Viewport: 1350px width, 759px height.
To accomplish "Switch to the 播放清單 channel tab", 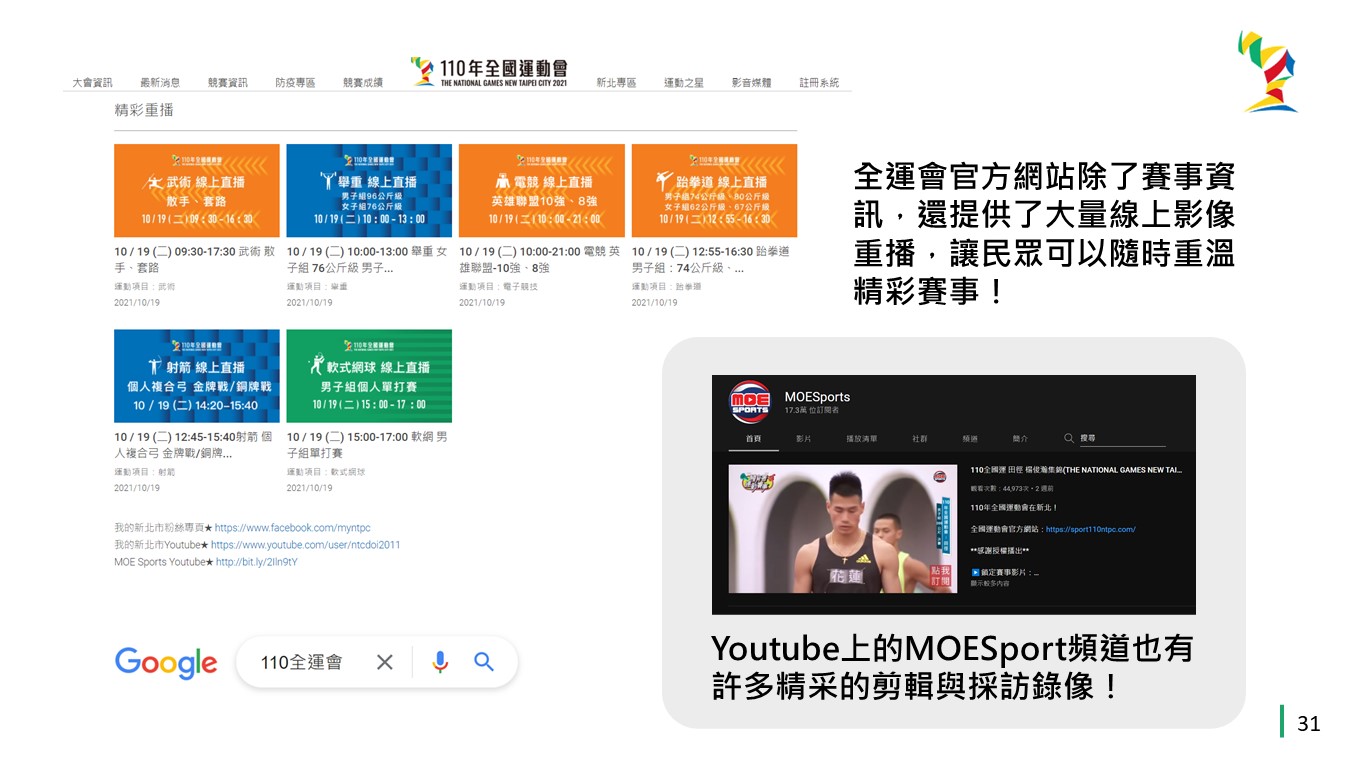I will [861, 439].
